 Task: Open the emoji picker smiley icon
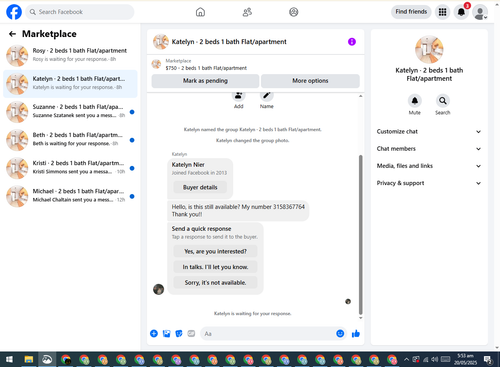pyautogui.click(x=340, y=334)
